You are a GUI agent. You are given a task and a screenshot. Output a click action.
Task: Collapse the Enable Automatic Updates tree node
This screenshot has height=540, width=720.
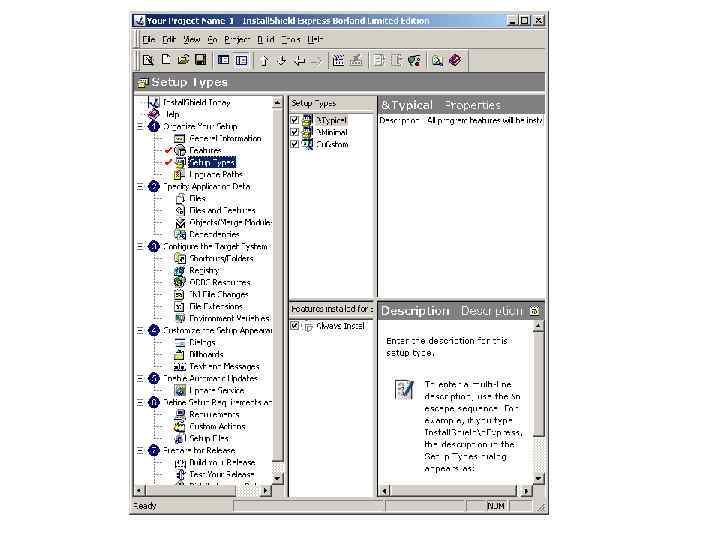click(140, 378)
